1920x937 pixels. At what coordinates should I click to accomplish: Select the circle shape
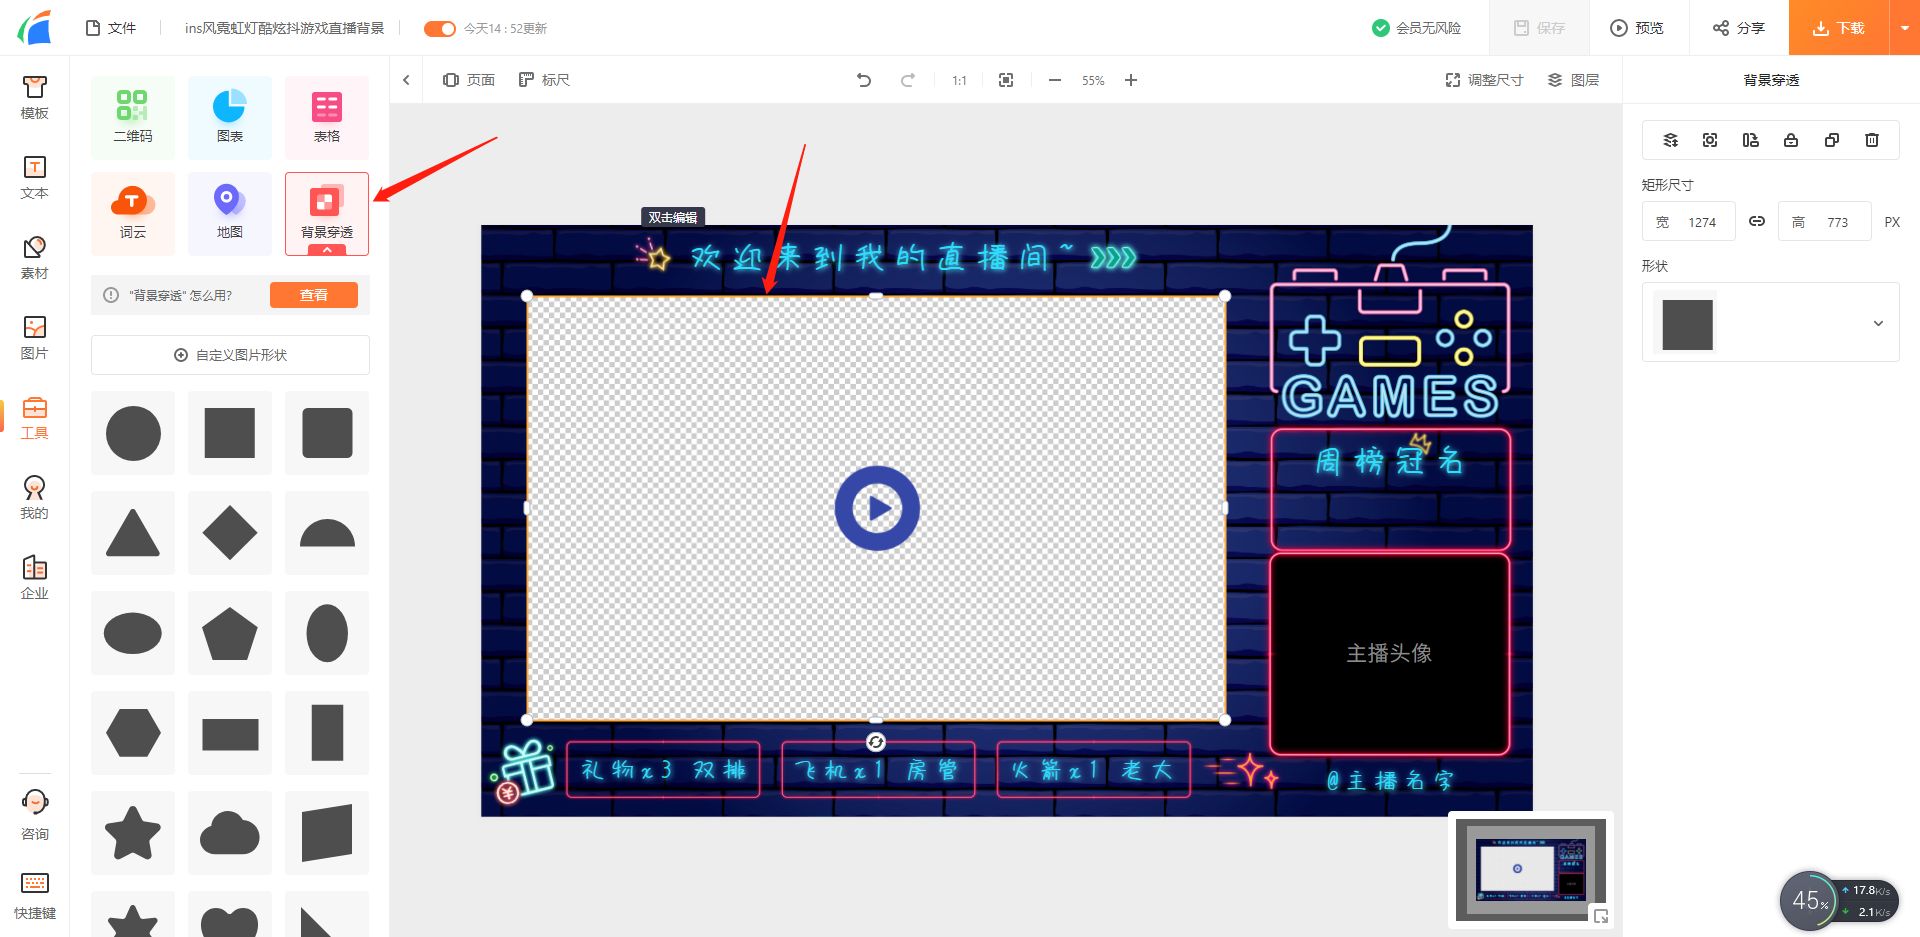coord(133,433)
